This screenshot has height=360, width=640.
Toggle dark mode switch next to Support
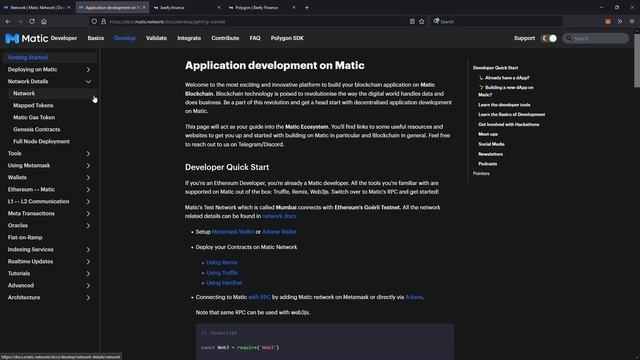[549, 38]
